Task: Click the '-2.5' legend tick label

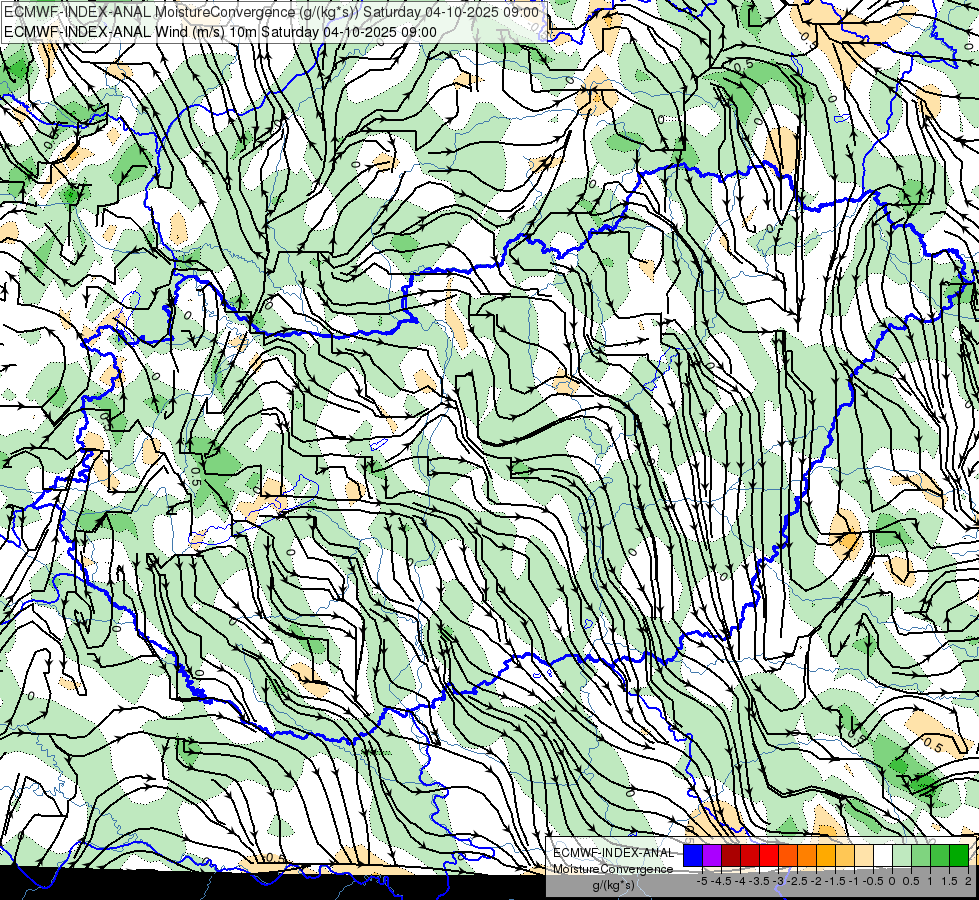Action: tap(797, 881)
